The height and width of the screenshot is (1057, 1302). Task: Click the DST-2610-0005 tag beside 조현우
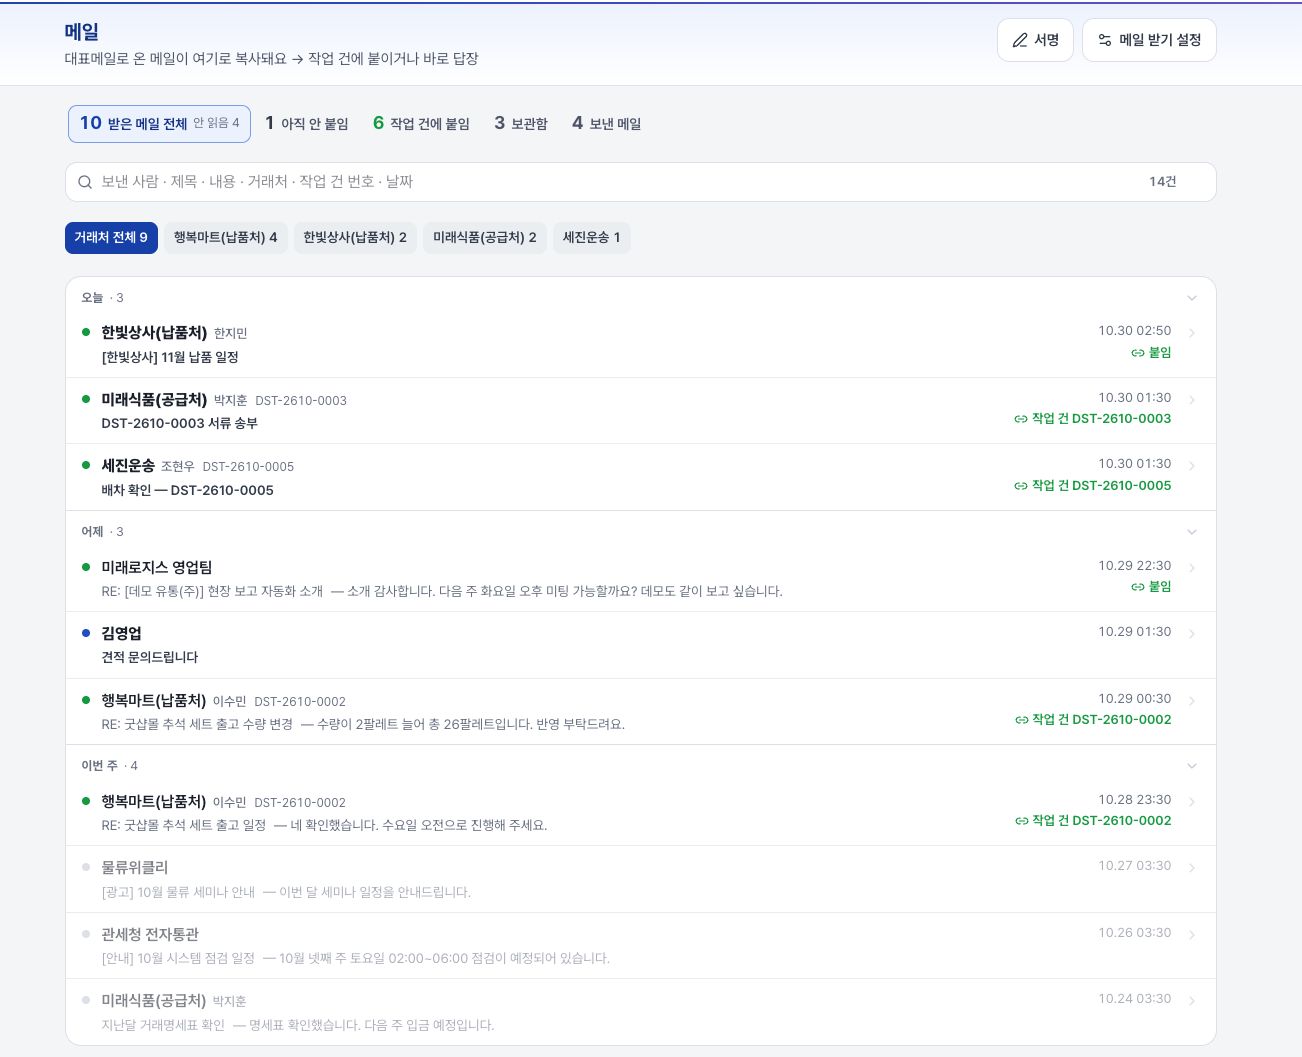pos(248,467)
